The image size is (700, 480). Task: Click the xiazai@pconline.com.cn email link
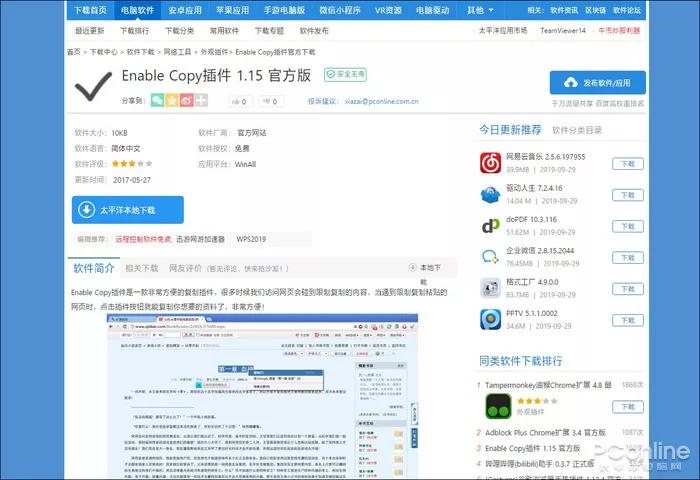click(382, 101)
